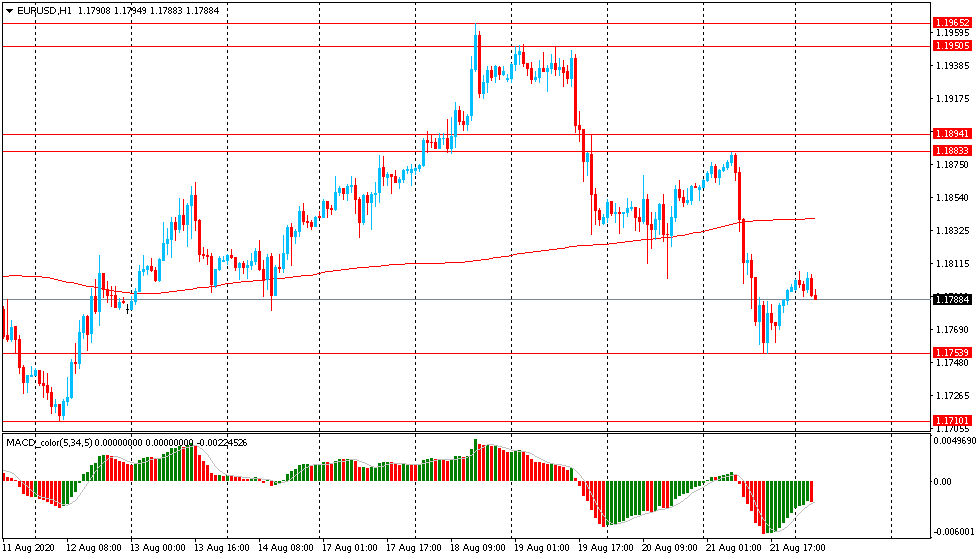Click the -0.006001 MACD scale minimum
This screenshot has width=976, height=559.
click(x=954, y=532)
